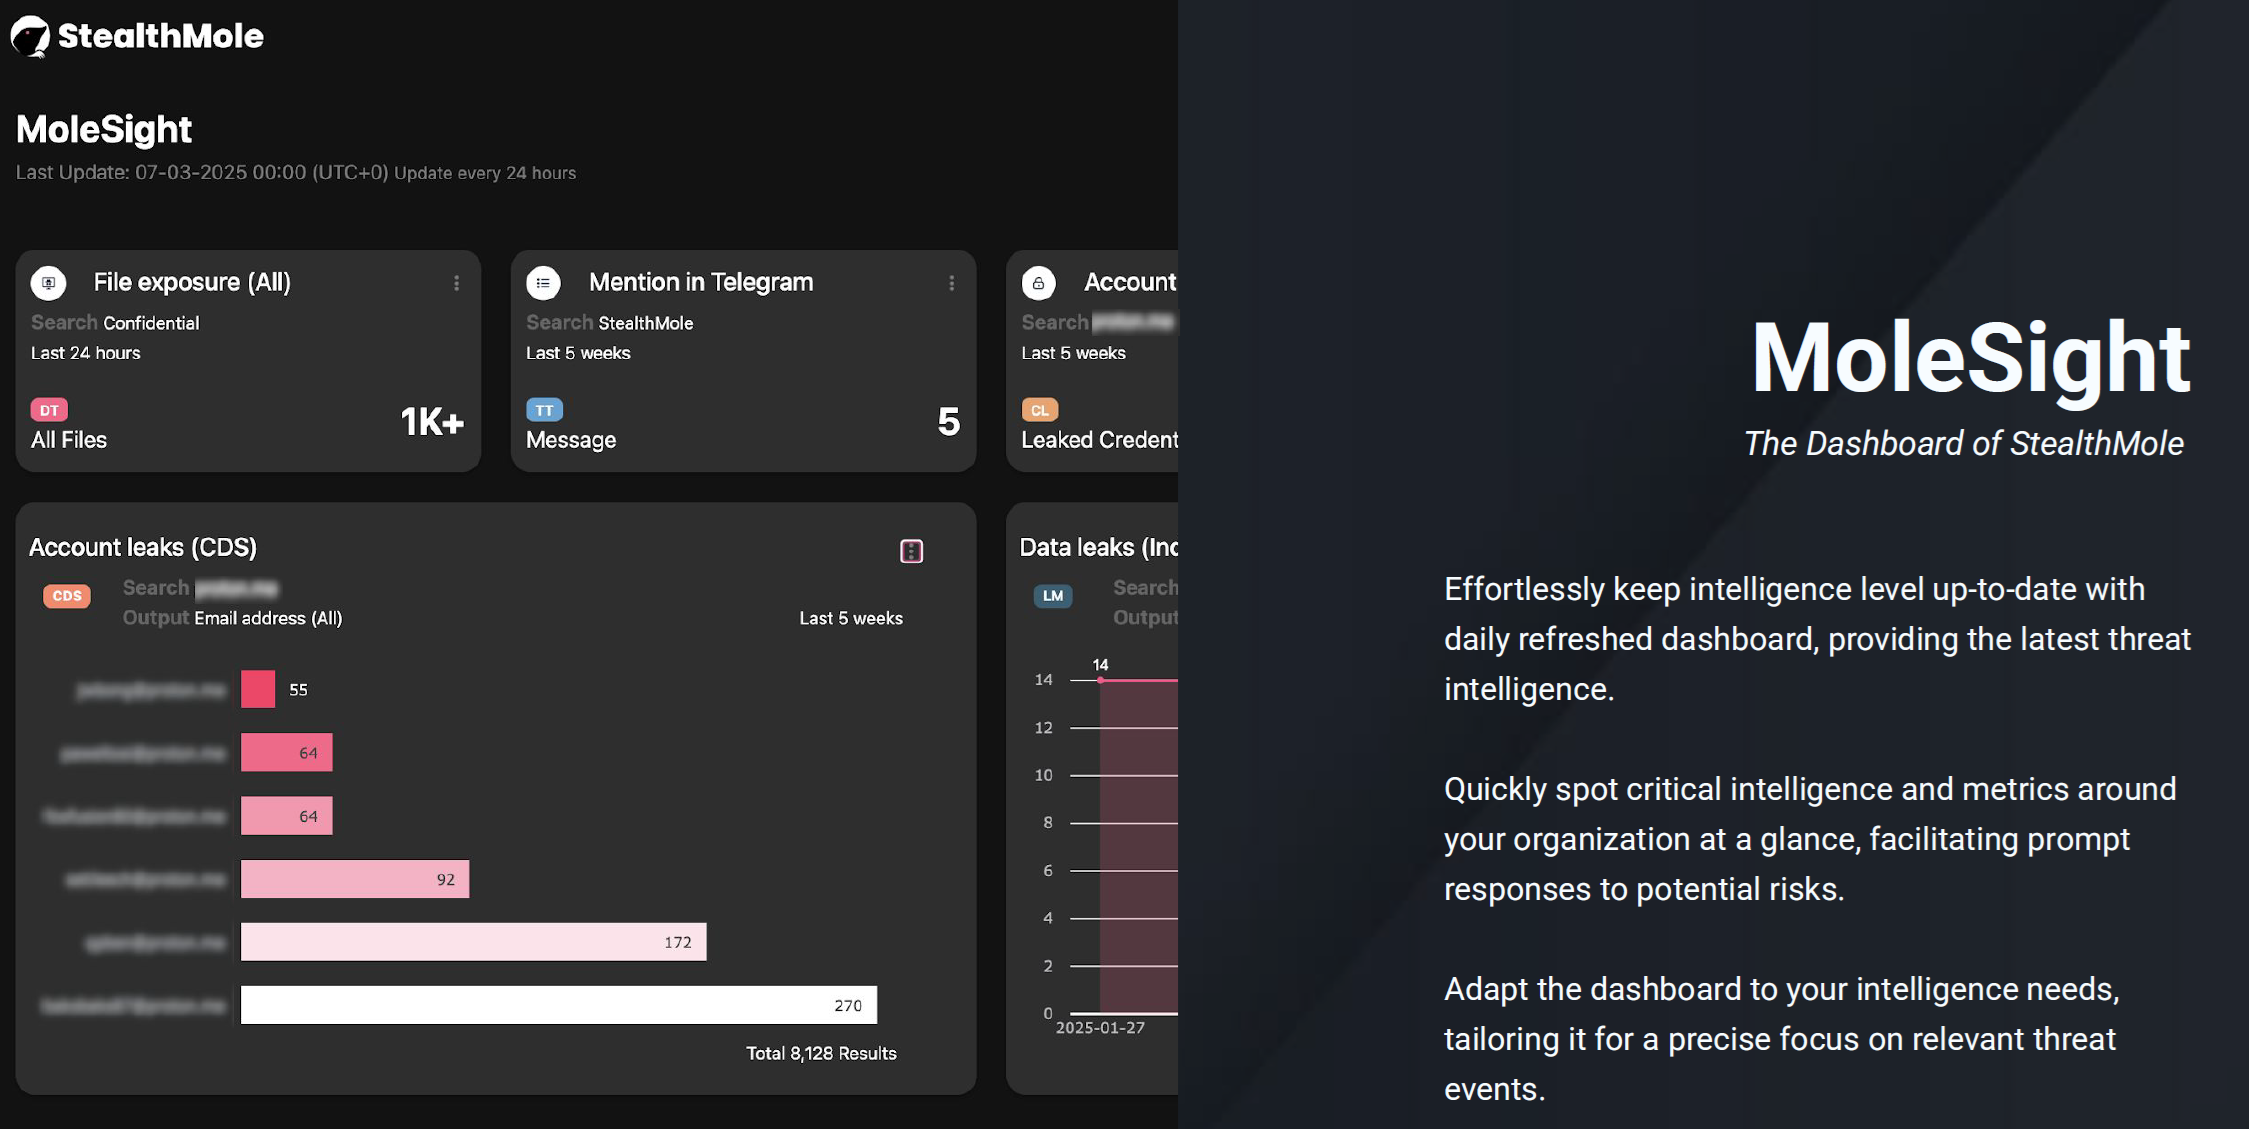Click the 14 data point on line chart
2249x1129 pixels.
(1101, 680)
